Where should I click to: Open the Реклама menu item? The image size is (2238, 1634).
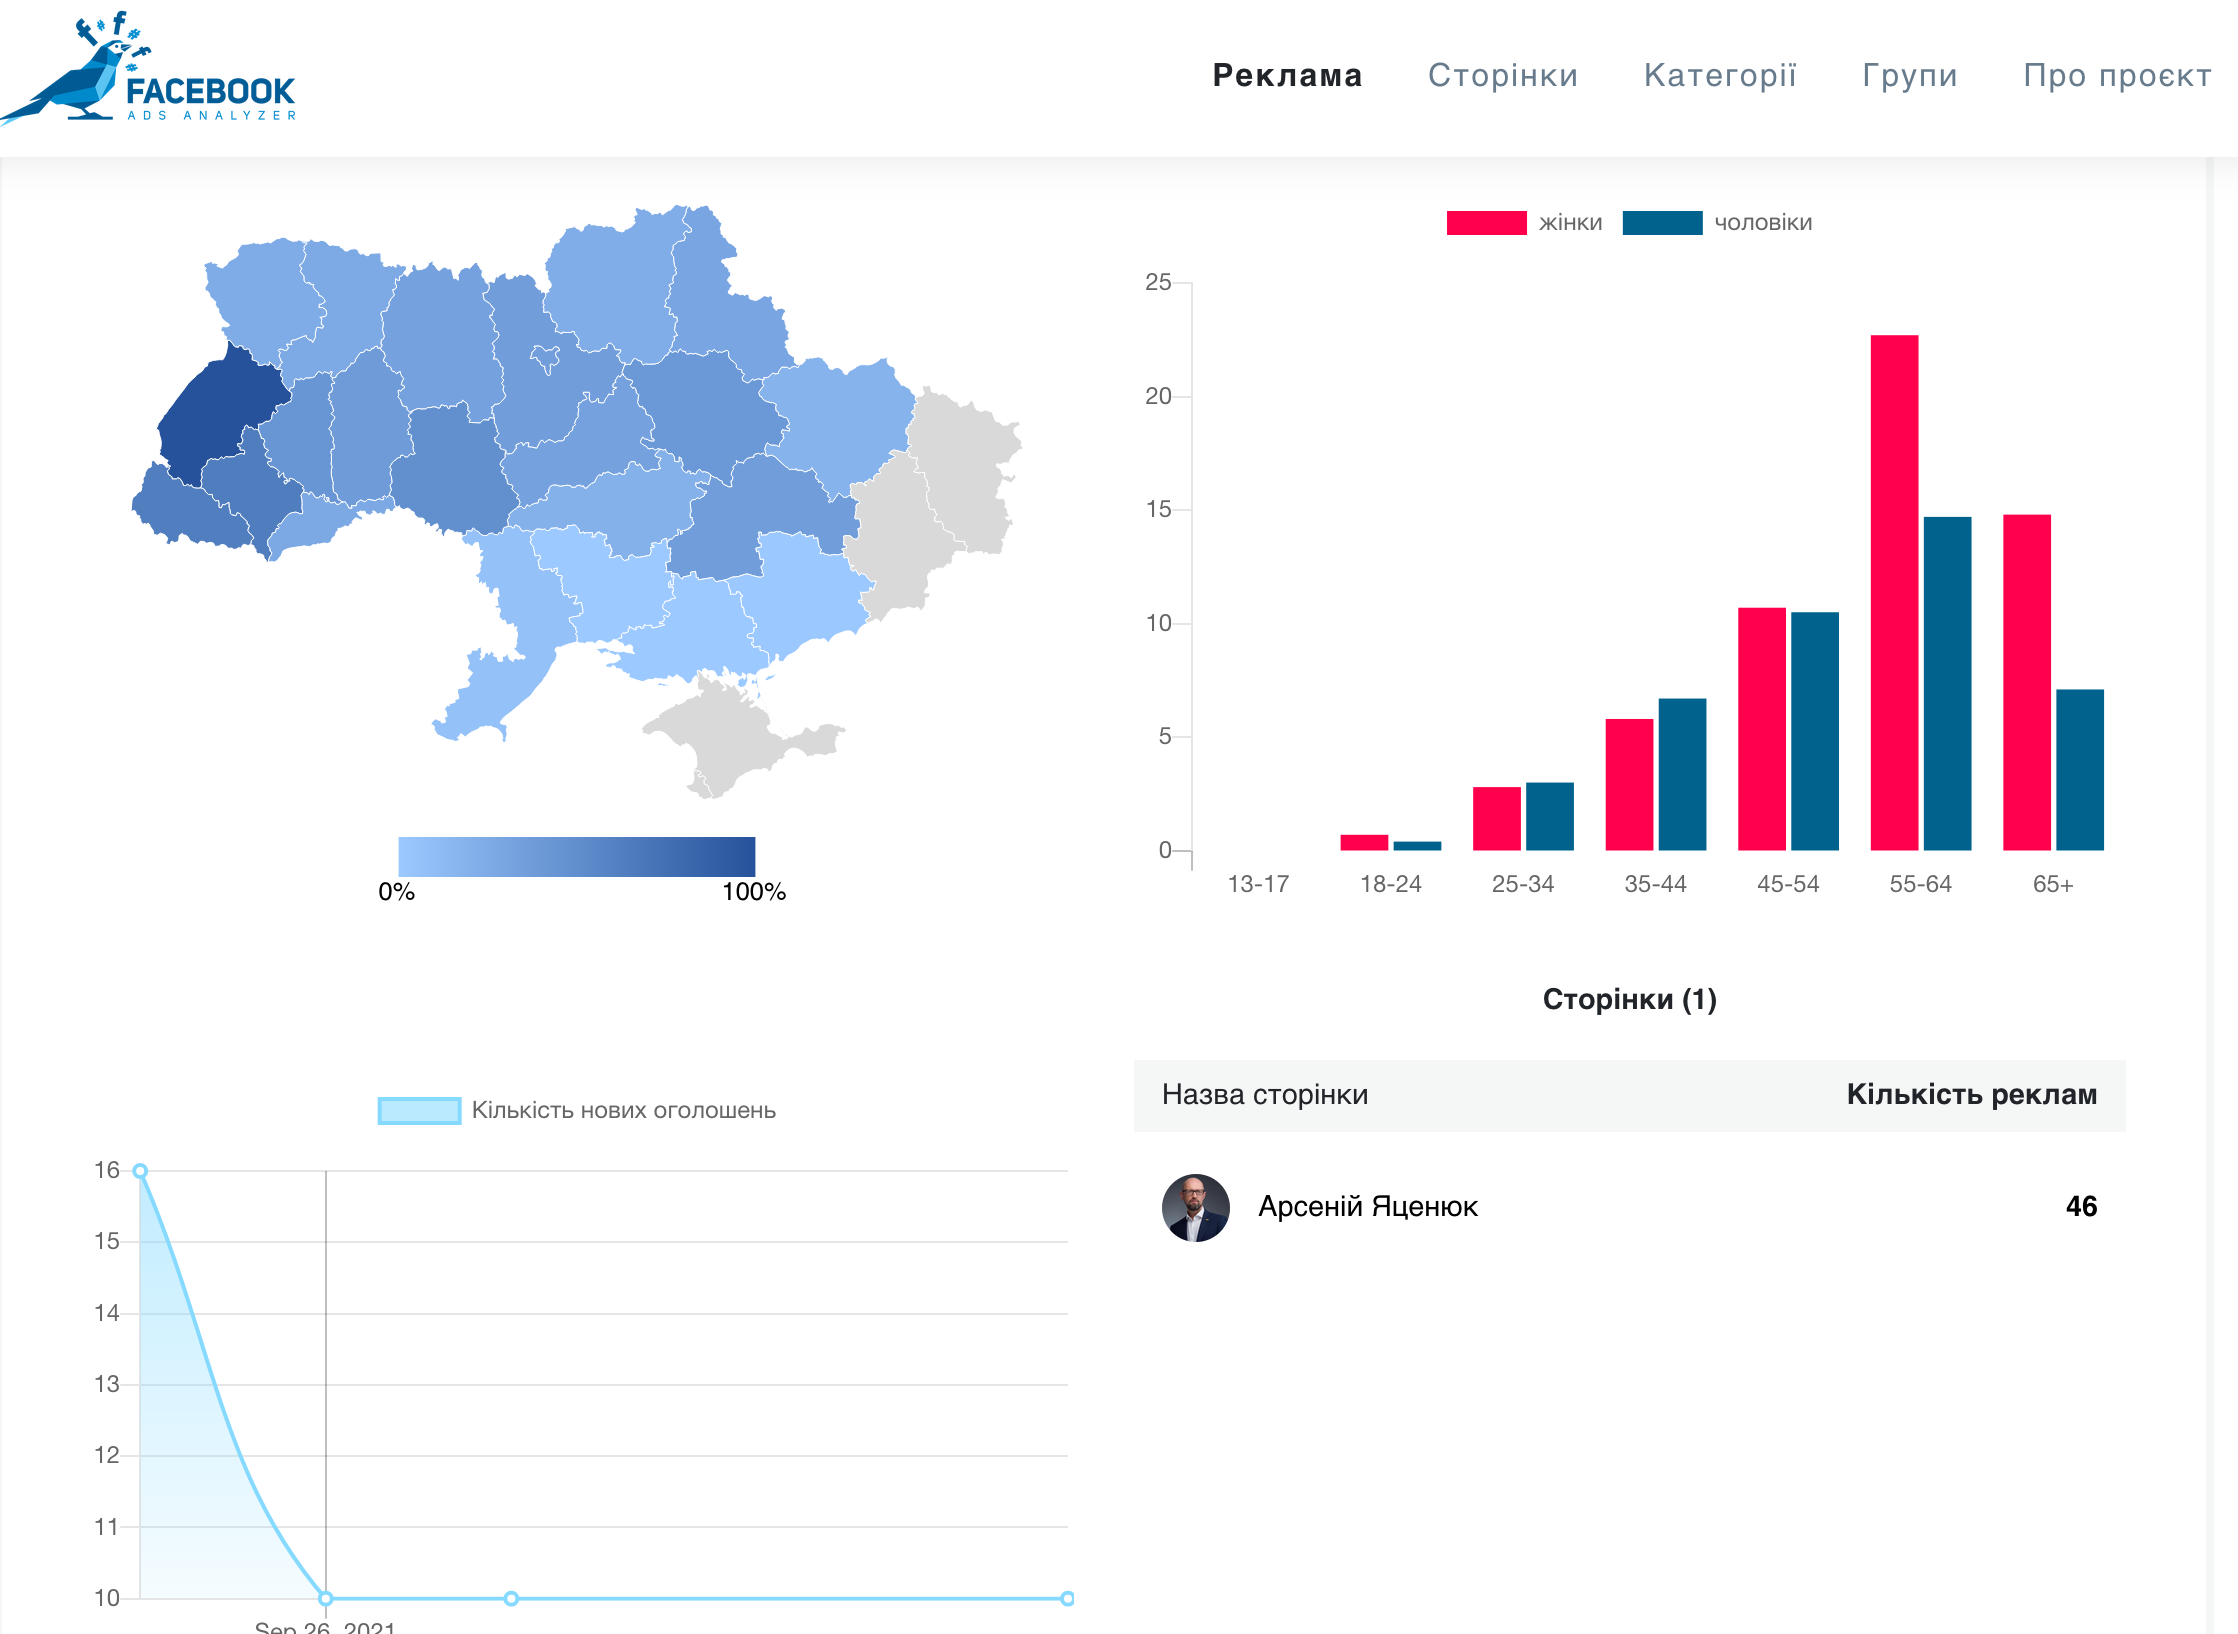pyautogui.click(x=1287, y=76)
